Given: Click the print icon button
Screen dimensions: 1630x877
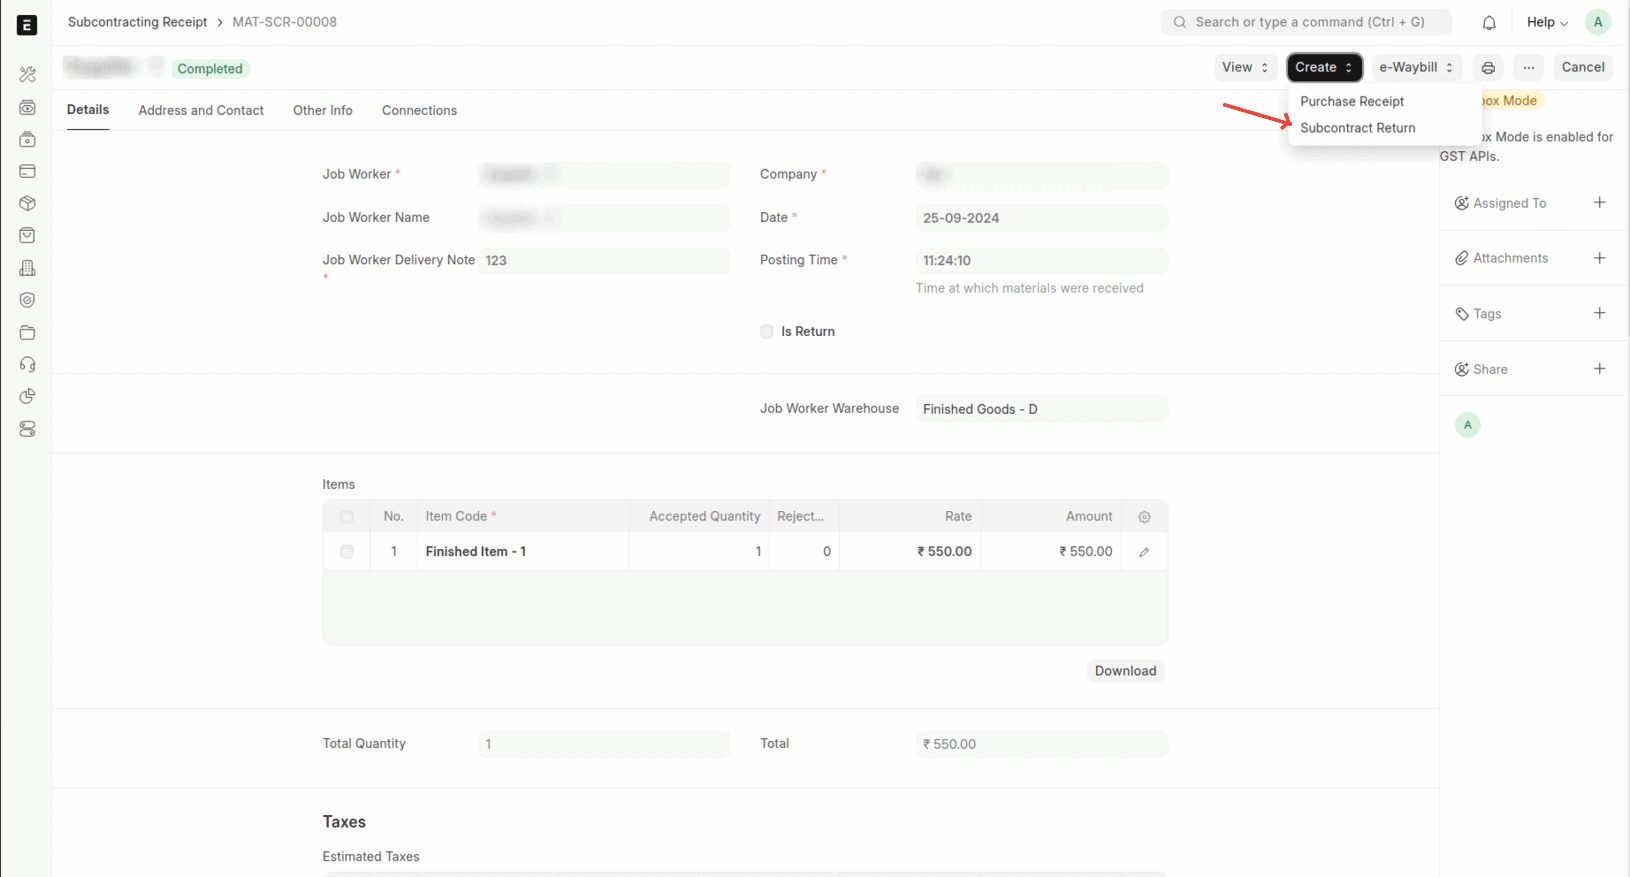Looking at the screenshot, I should (1488, 68).
